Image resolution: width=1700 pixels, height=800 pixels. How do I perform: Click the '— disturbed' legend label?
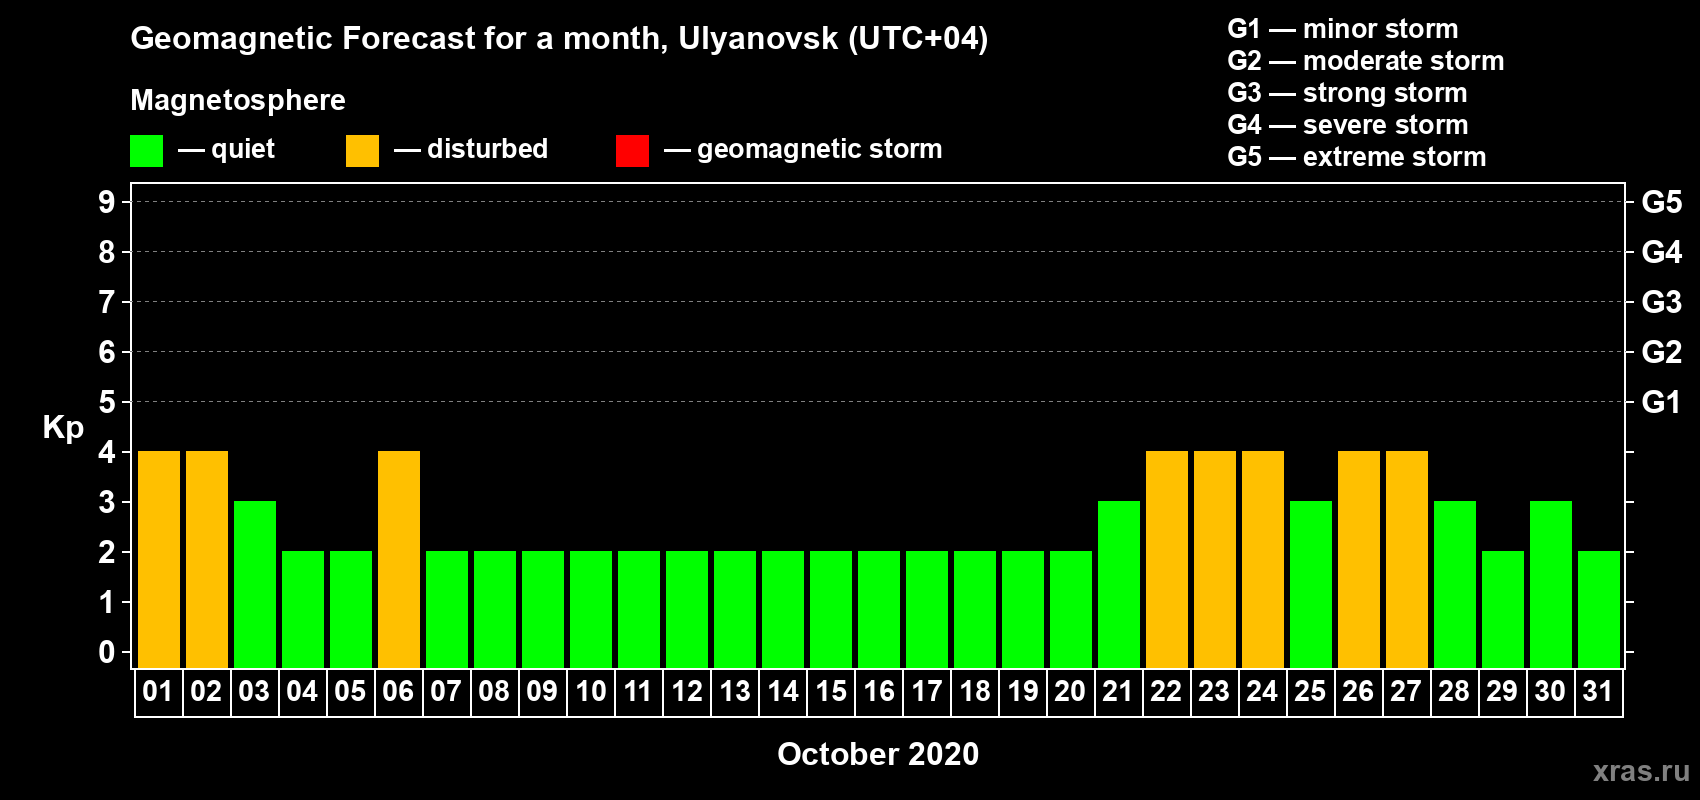[471, 149]
